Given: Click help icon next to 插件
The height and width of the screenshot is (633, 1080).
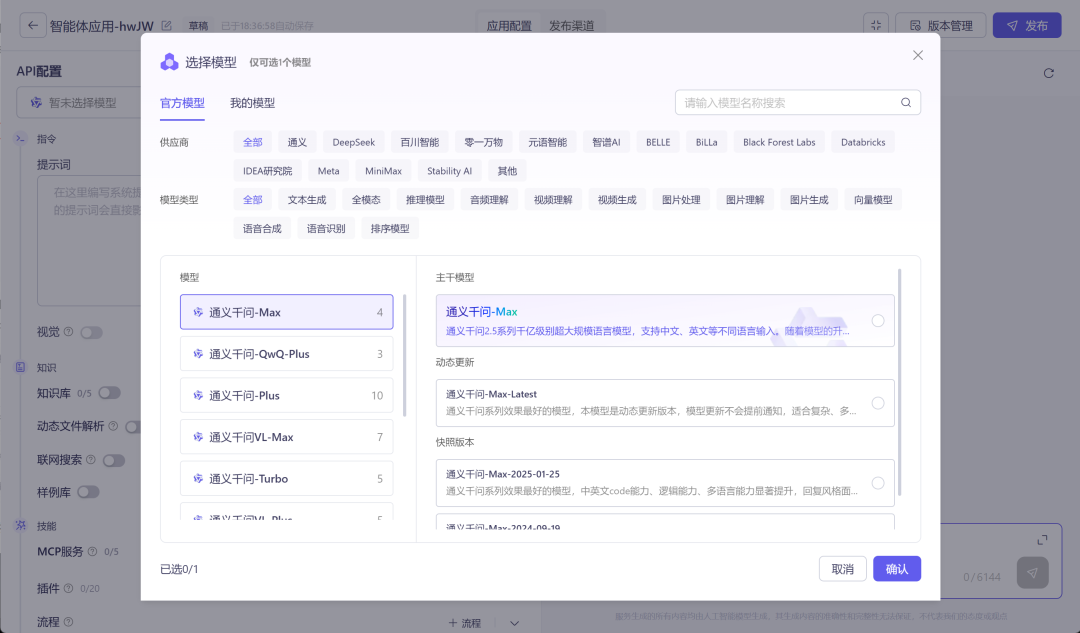Looking at the screenshot, I should click(x=68, y=588).
